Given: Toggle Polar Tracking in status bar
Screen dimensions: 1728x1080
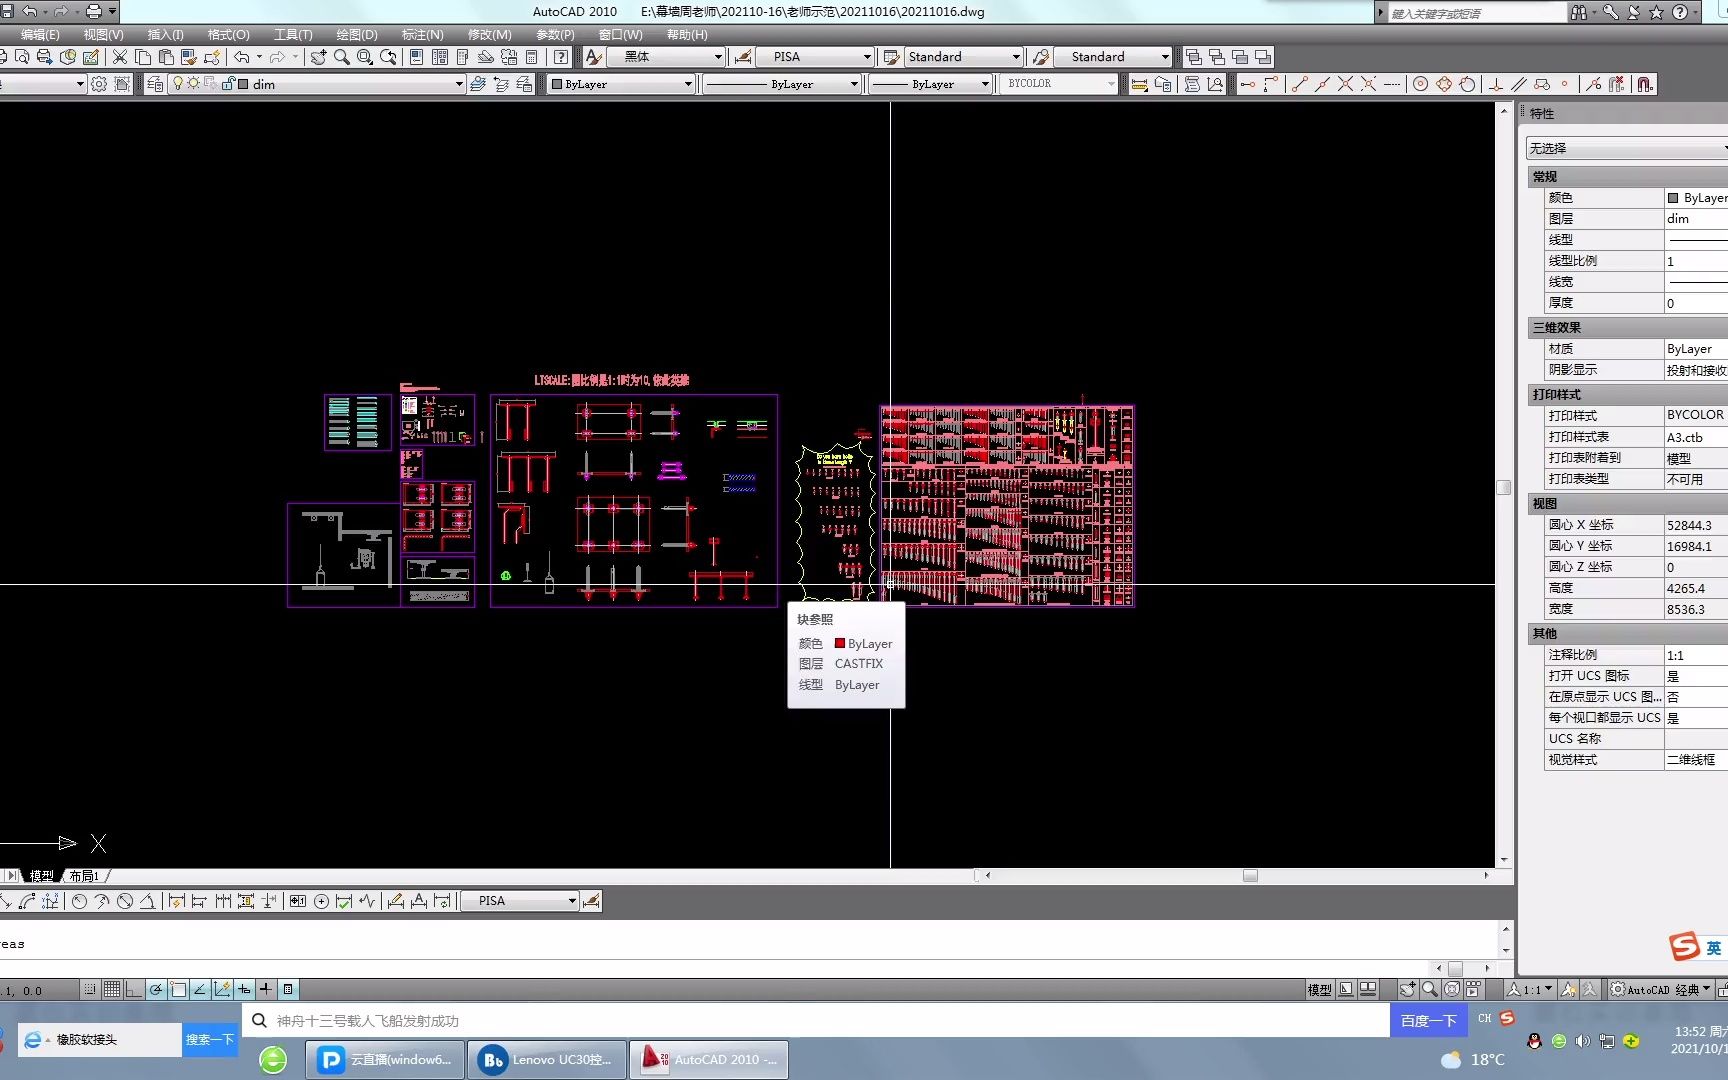Looking at the screenshot, I should point(156,989).
